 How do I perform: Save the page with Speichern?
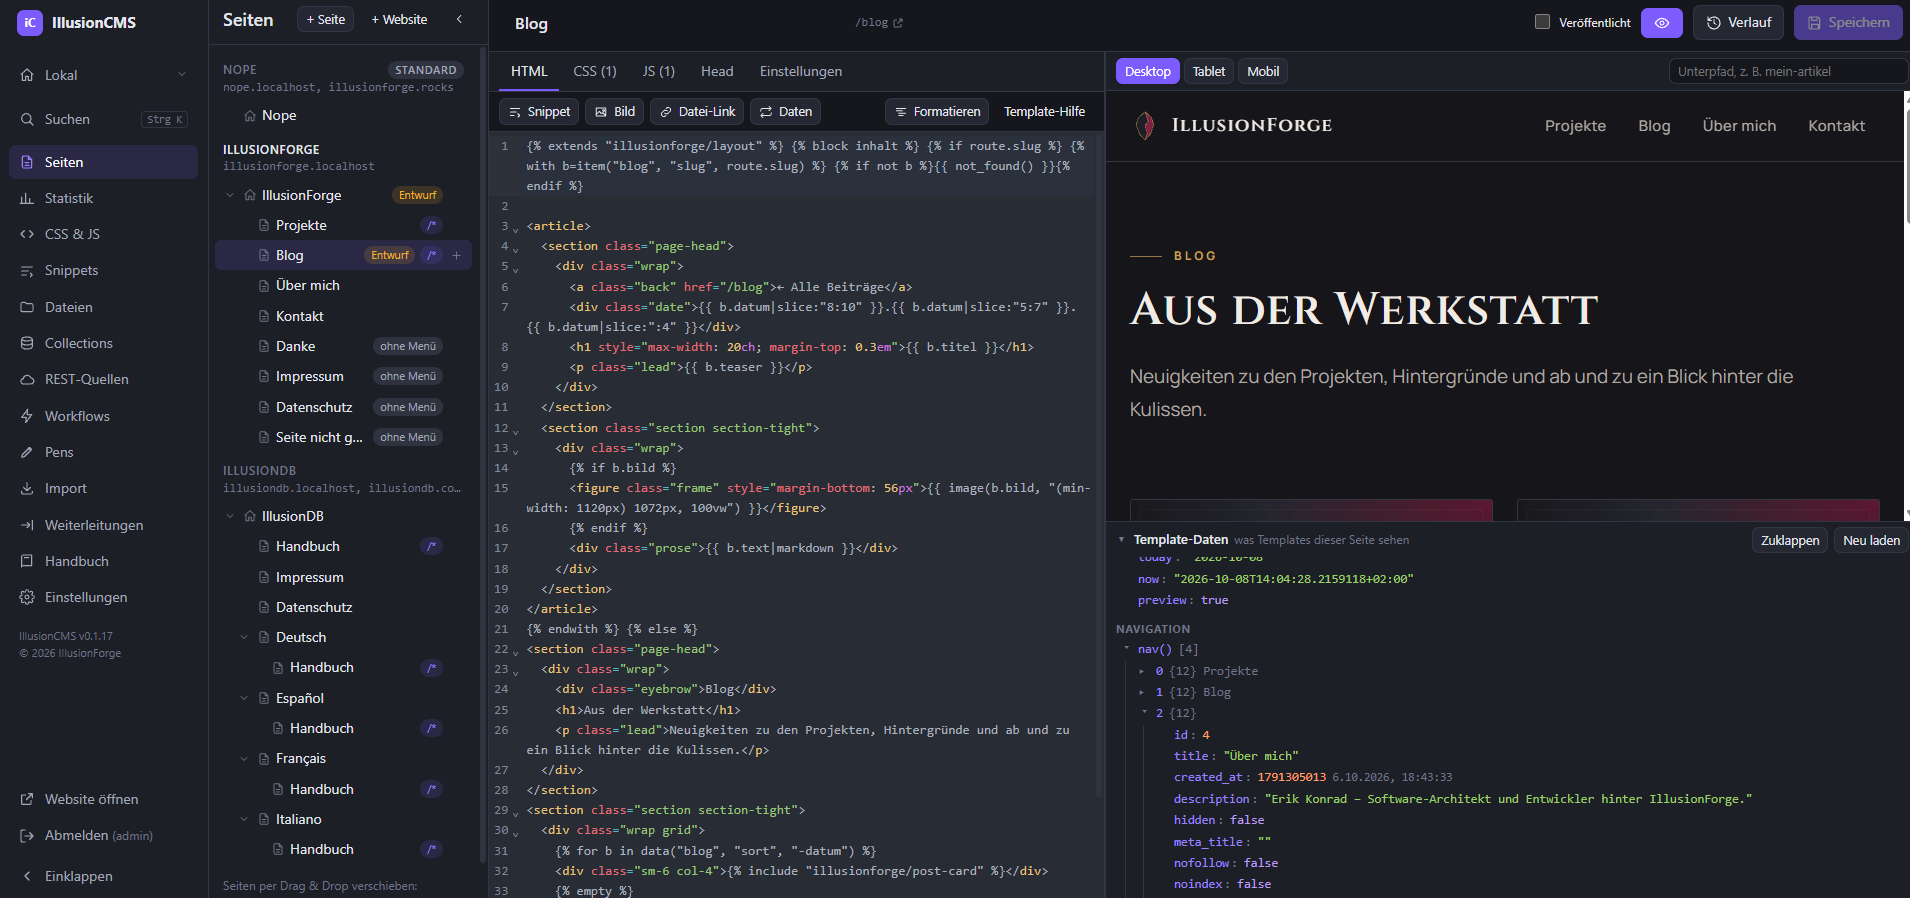[x=1848, y=22]
